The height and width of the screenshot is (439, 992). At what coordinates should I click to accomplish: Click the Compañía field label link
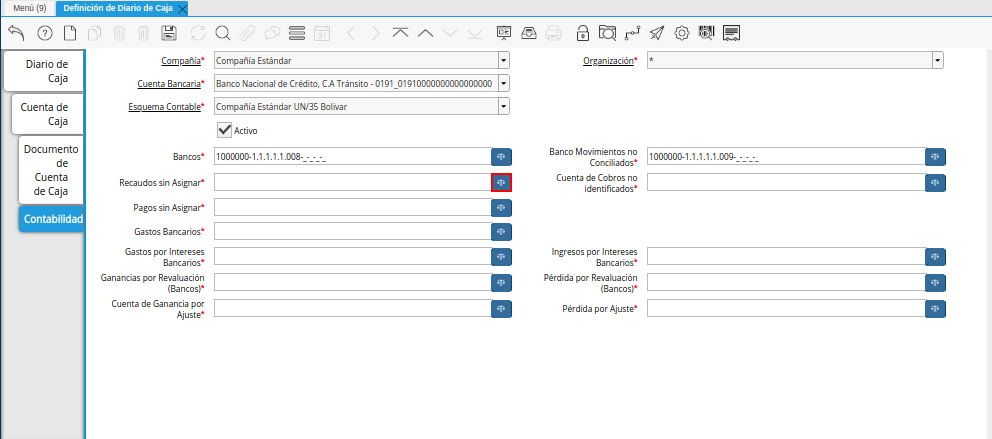coord(181,61)
